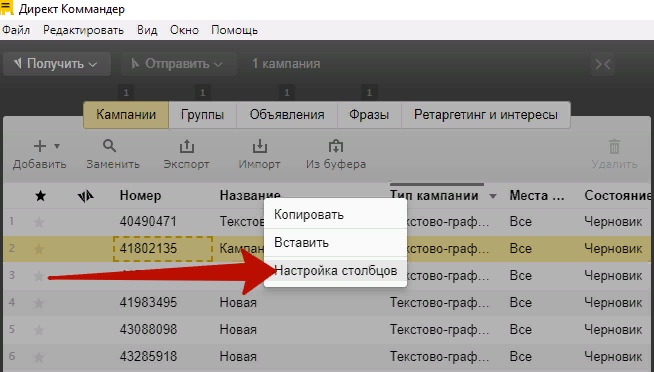Screen dimensions: 654x372
Task: Click the Тип кампании column header
Action: coord(434,195)
